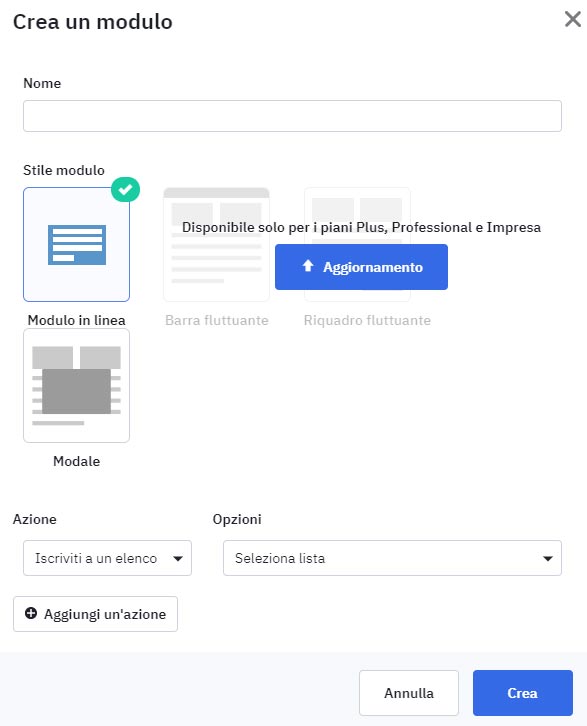Viewport: 587px width, 726px height.
Task: Click the Stile modulo label
Action: 64,170
